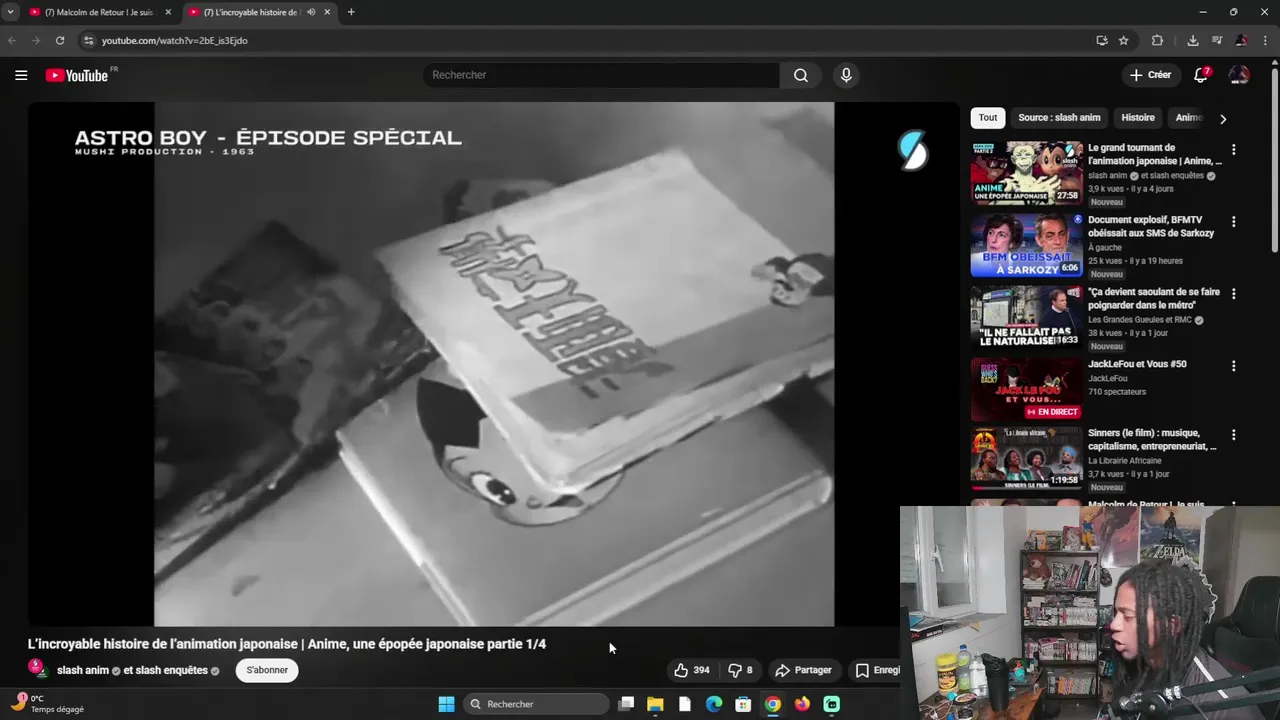Open the Sinners (le film) video title

tap(1152, 440)
